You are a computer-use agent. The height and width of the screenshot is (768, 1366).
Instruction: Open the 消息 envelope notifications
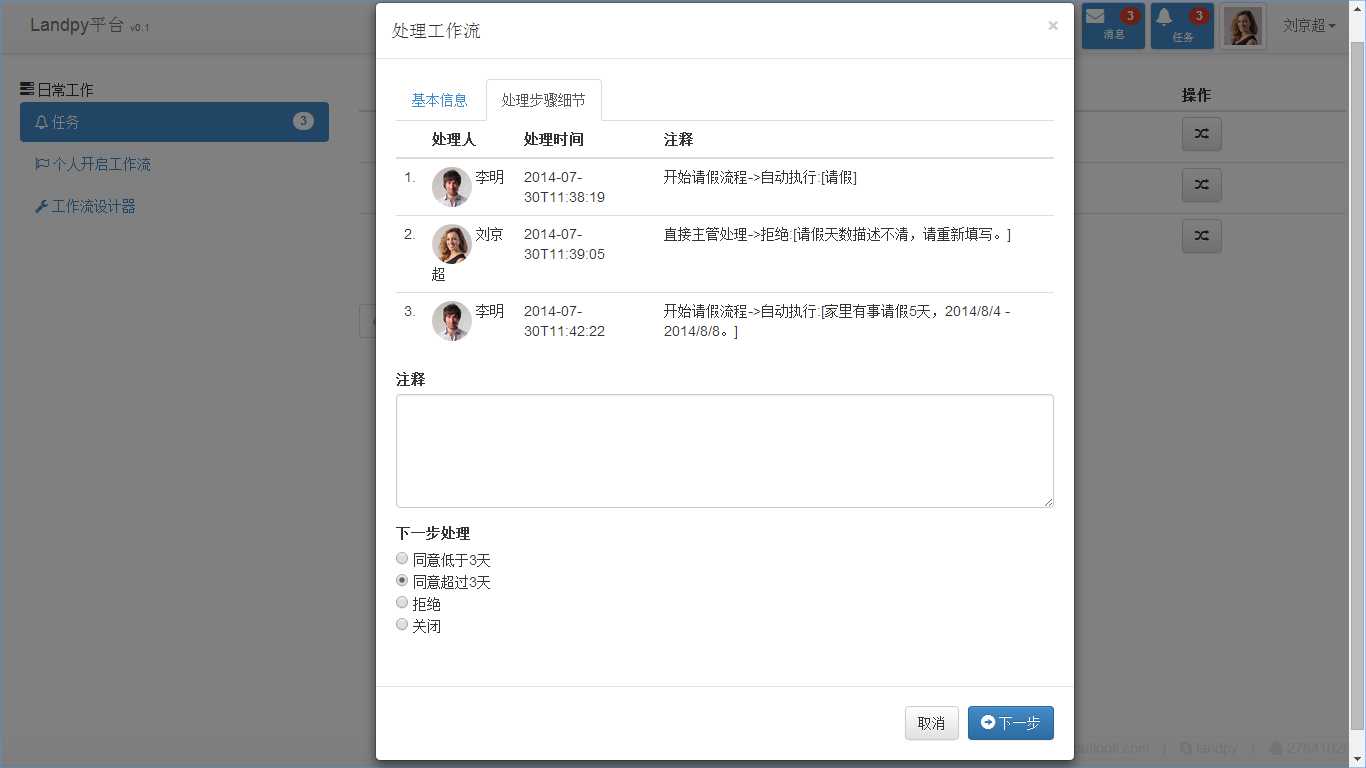pyautogui.click(x=1113, y=26)
